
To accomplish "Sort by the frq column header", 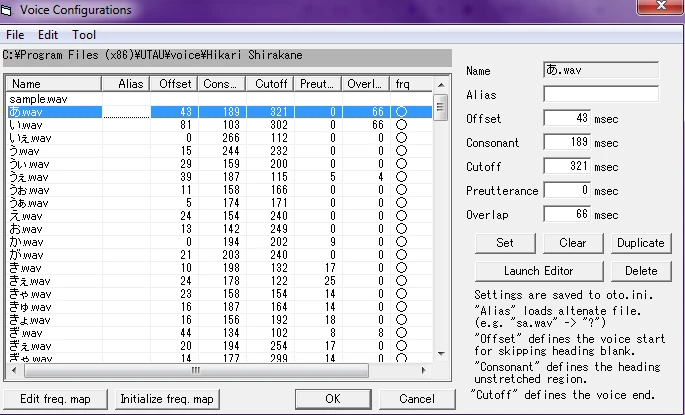I will point(411,83).
